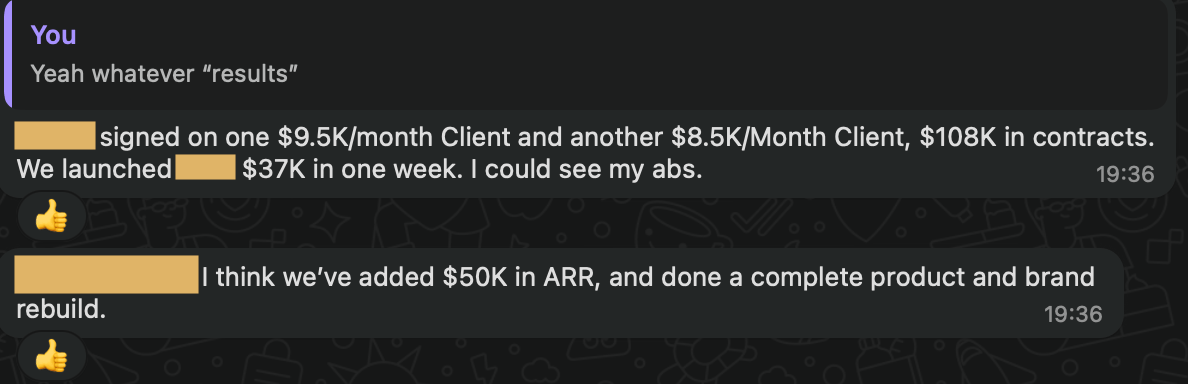
Task: Click the redacted name before "I think we've added"
Action: (x=107, y=274)
